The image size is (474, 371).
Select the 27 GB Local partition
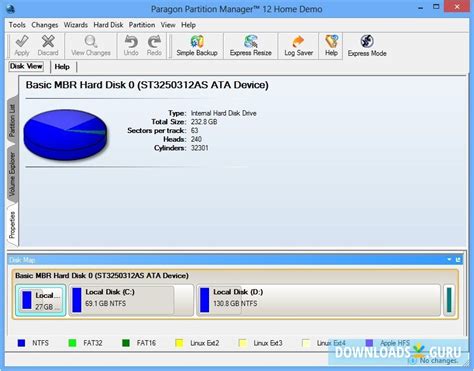tap(41, 300)
